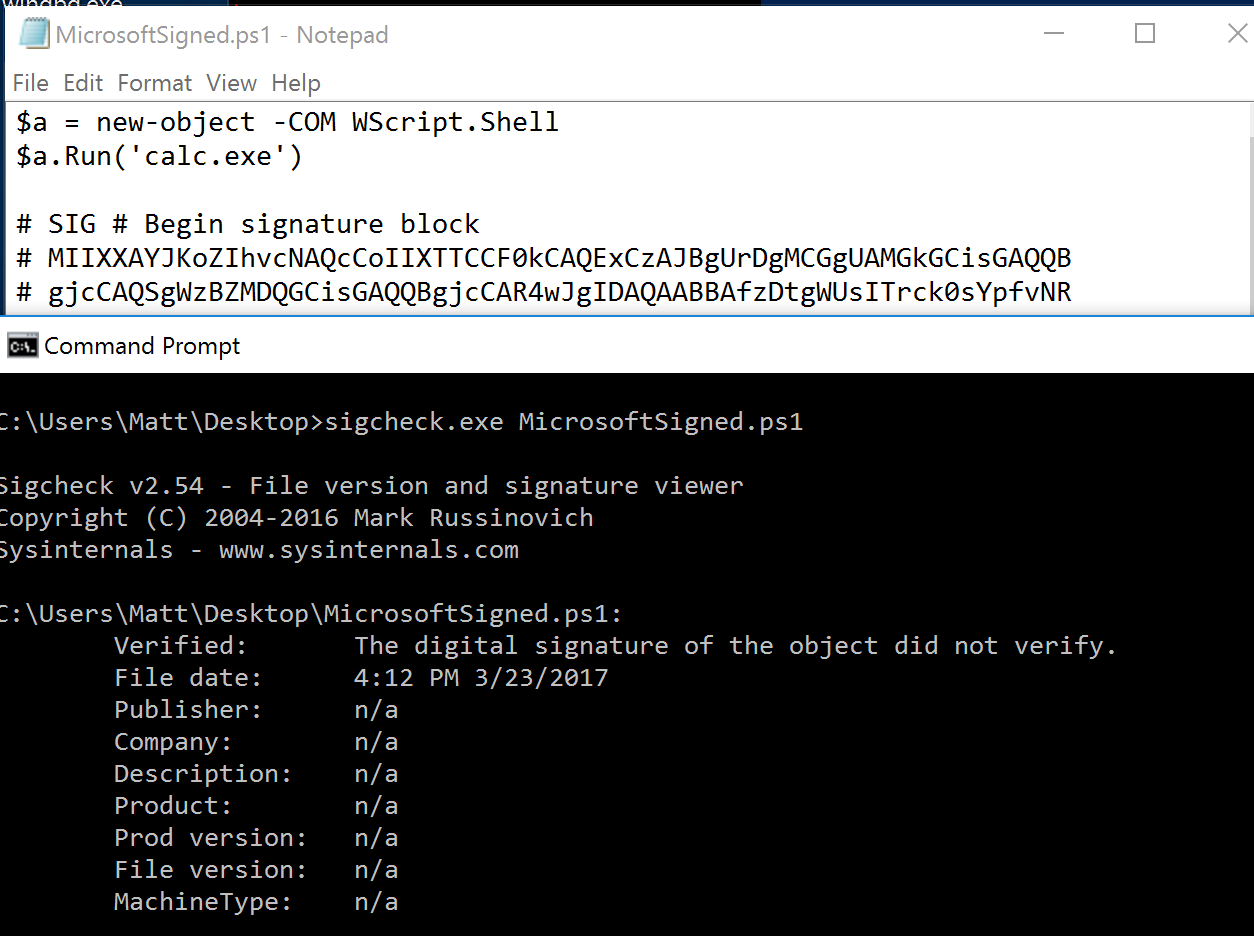1254x936 pixels.
Task: Click the 'Begin signature block' comment line
Action: point(248,224)
